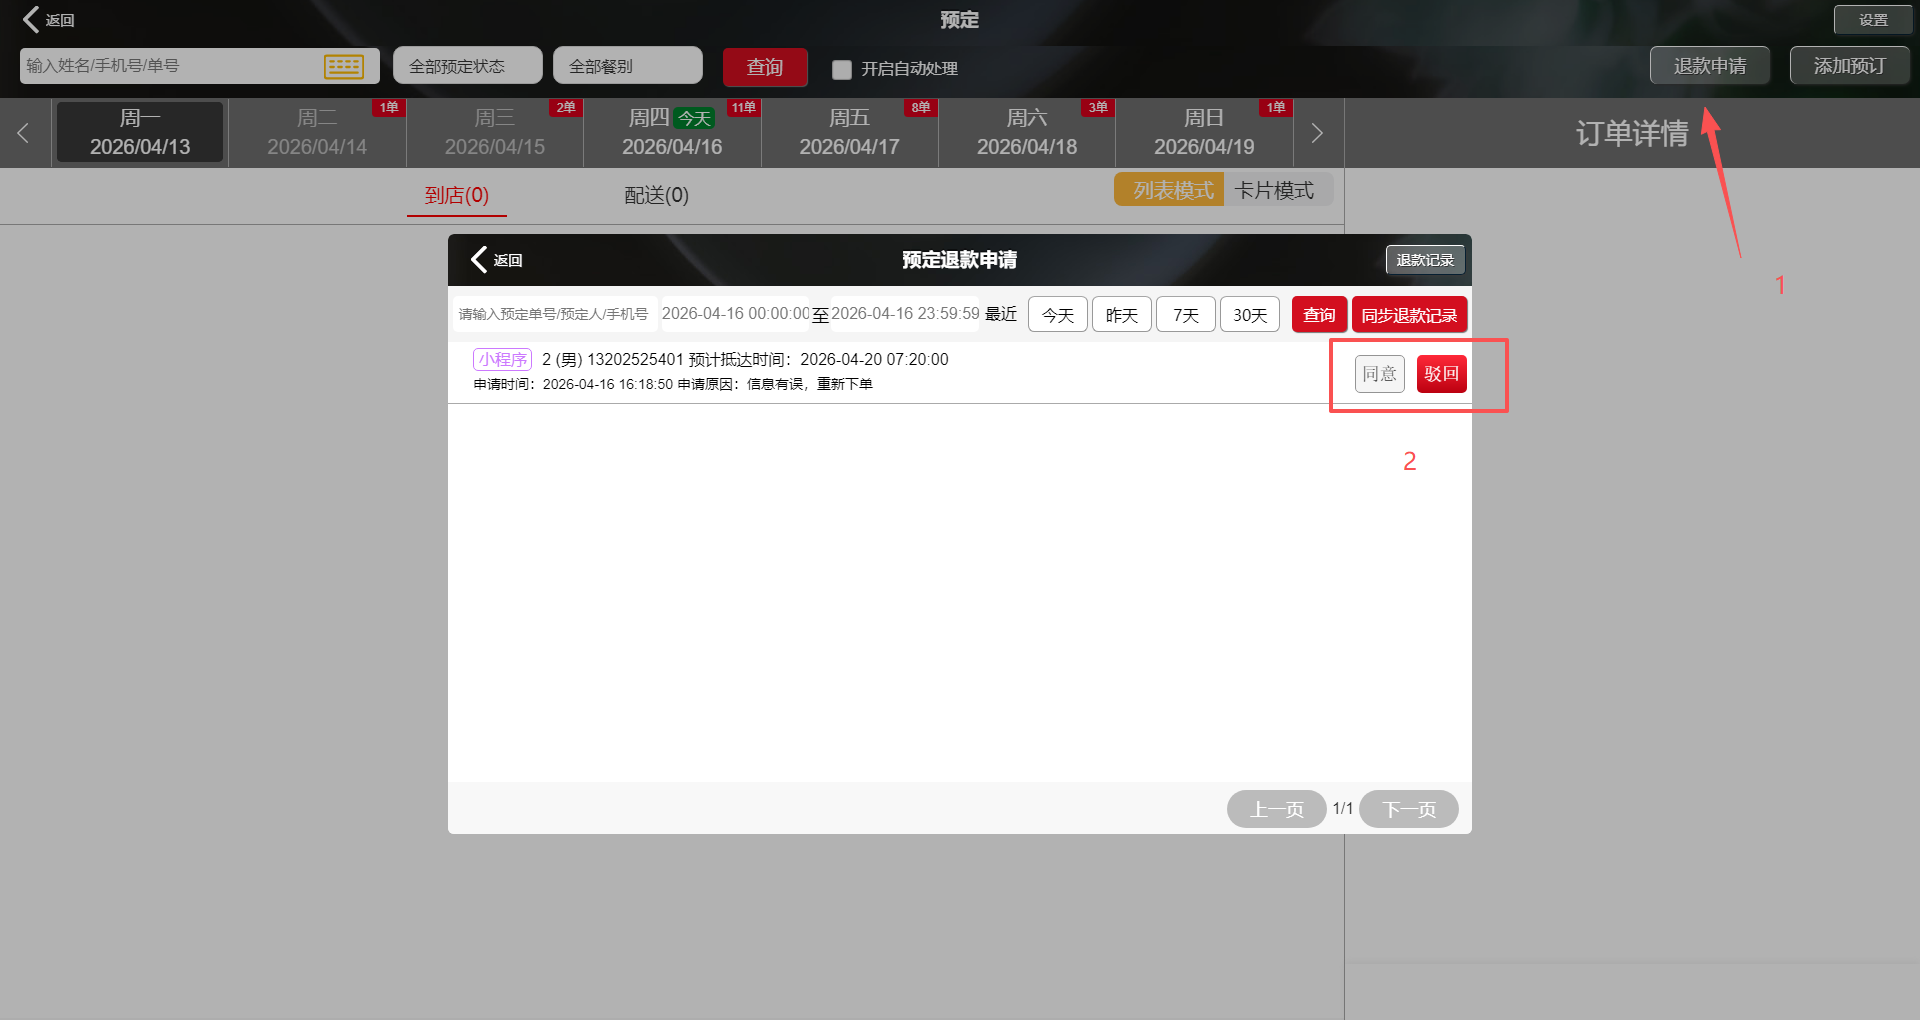This screenshot has width=1920, height=1020.
Task: Open the 全部预定状态 dropdown
Action: 468,66
